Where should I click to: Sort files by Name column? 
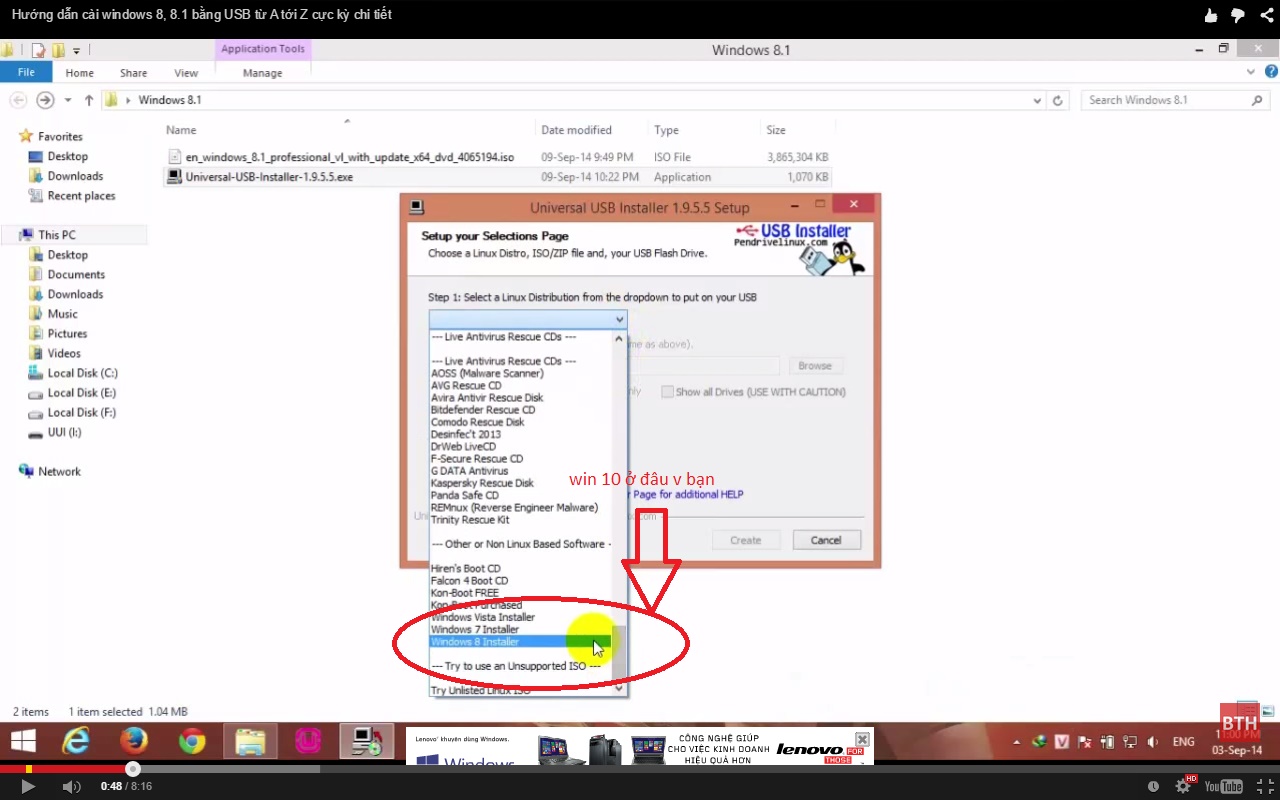pos(181,130)
